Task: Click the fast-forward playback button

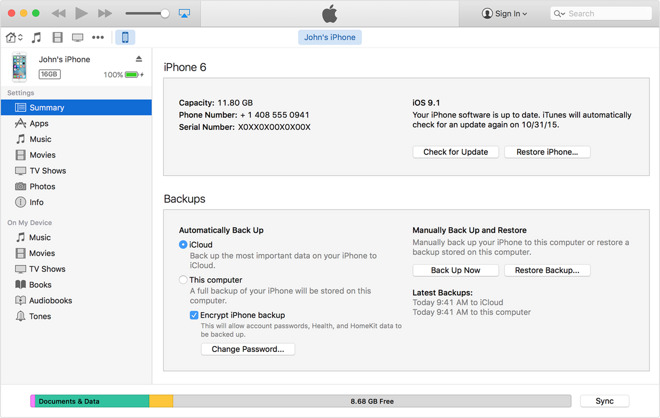Action: coord(105,13)
